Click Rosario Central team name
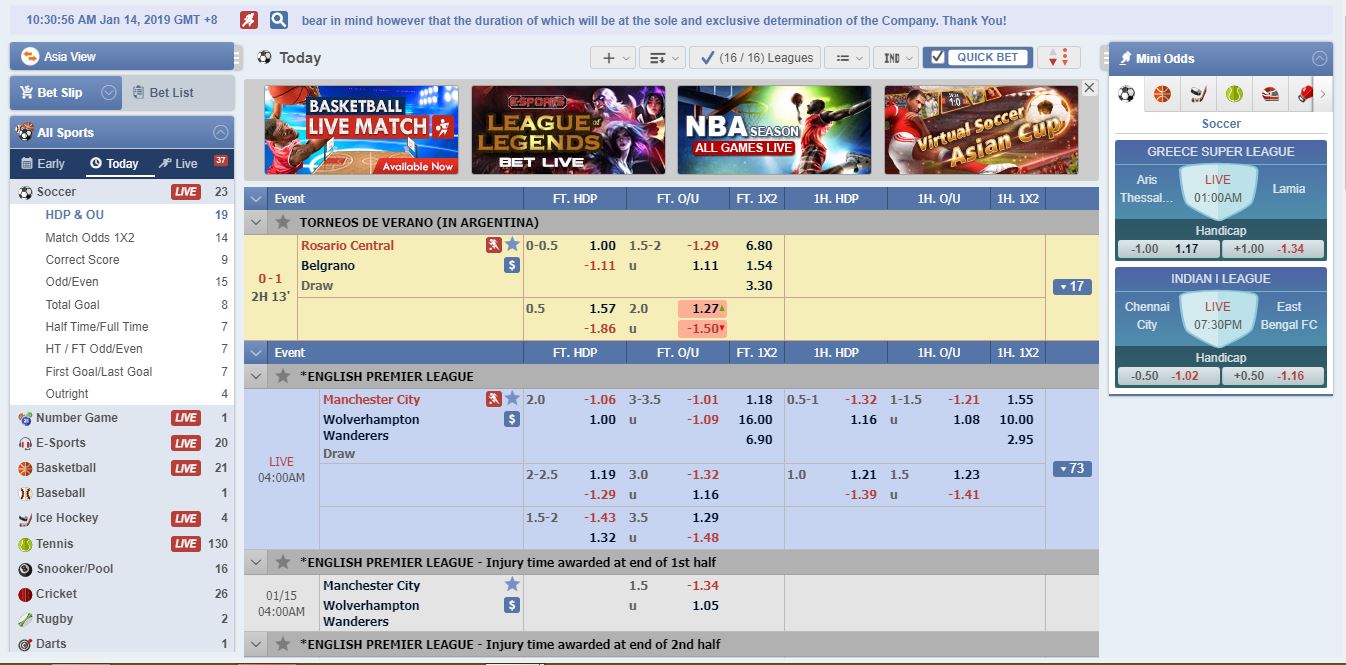The width and height of the screenshot is (1346, 665). (x=347, y=245)
